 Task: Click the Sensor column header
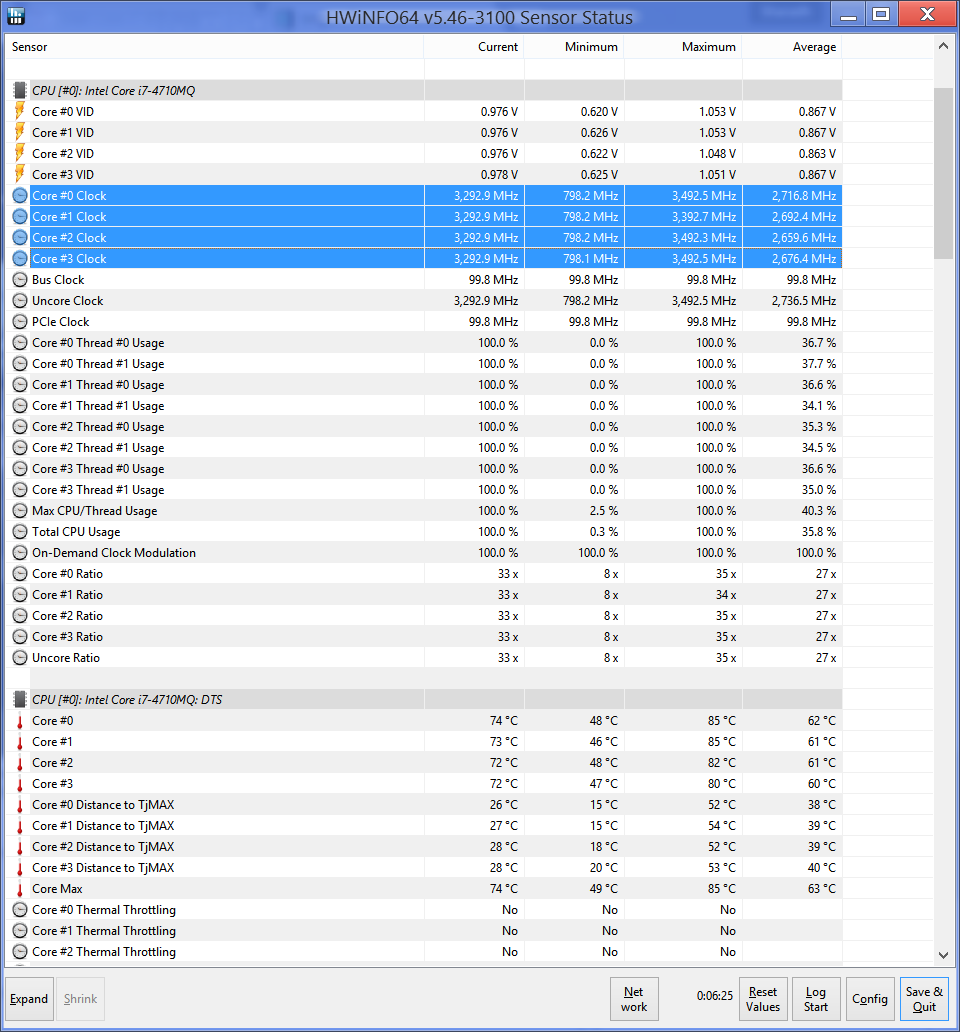[x=214, y=47]
